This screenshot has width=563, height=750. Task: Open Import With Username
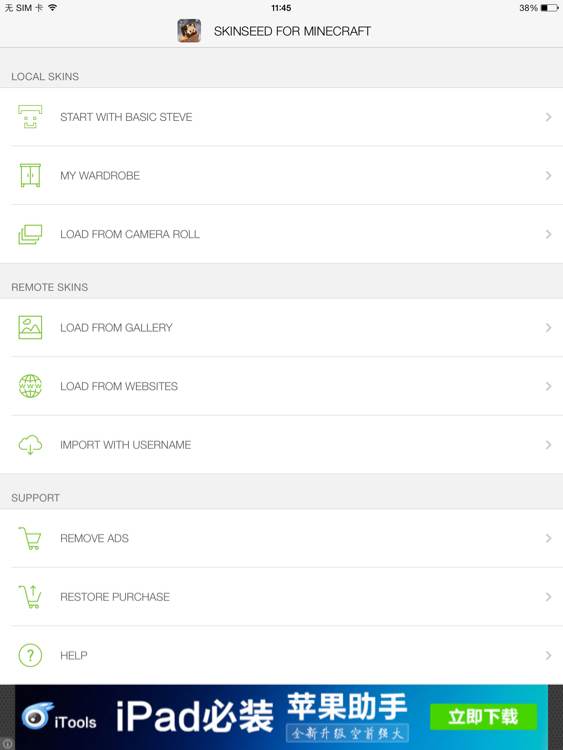coord(281,445)
